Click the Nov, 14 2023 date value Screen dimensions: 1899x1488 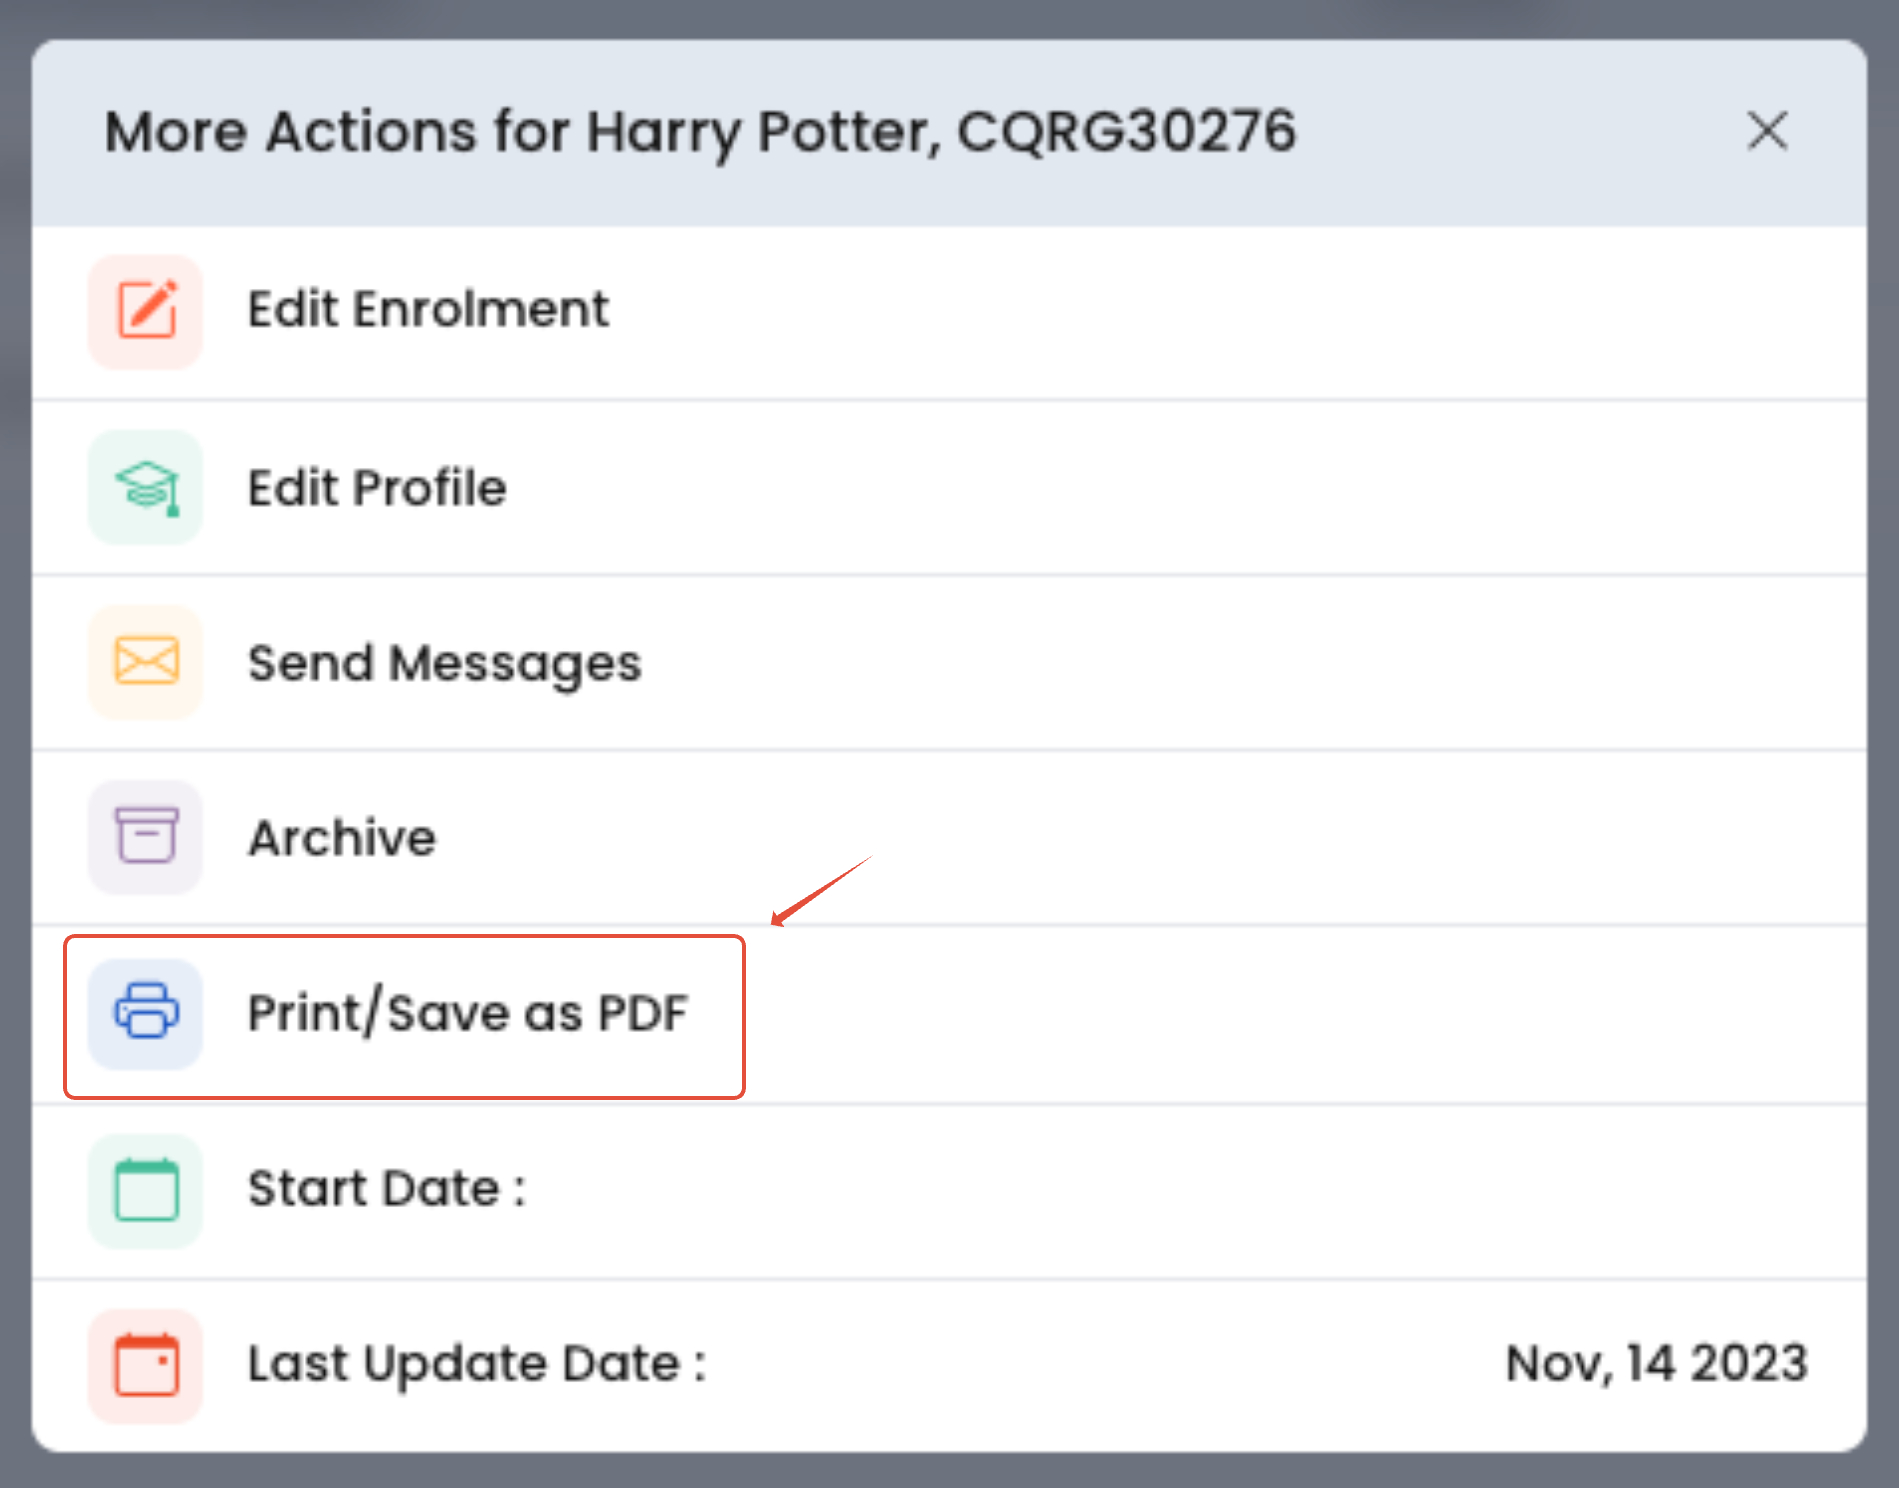coord(1657,1364)
